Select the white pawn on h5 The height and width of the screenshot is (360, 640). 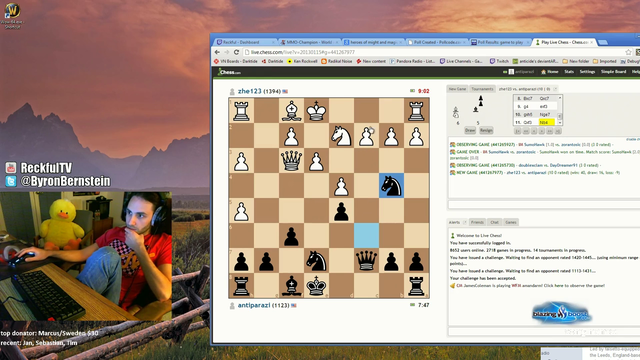[x=241, y=211]
